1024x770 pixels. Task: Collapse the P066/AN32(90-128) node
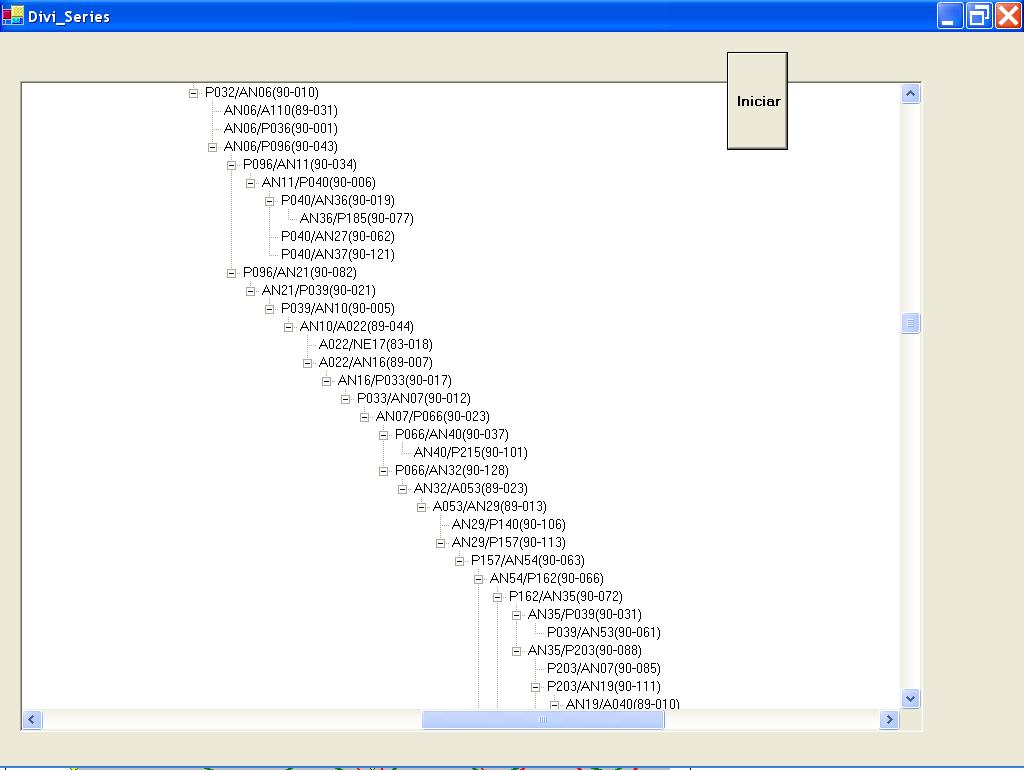(384, 471)
